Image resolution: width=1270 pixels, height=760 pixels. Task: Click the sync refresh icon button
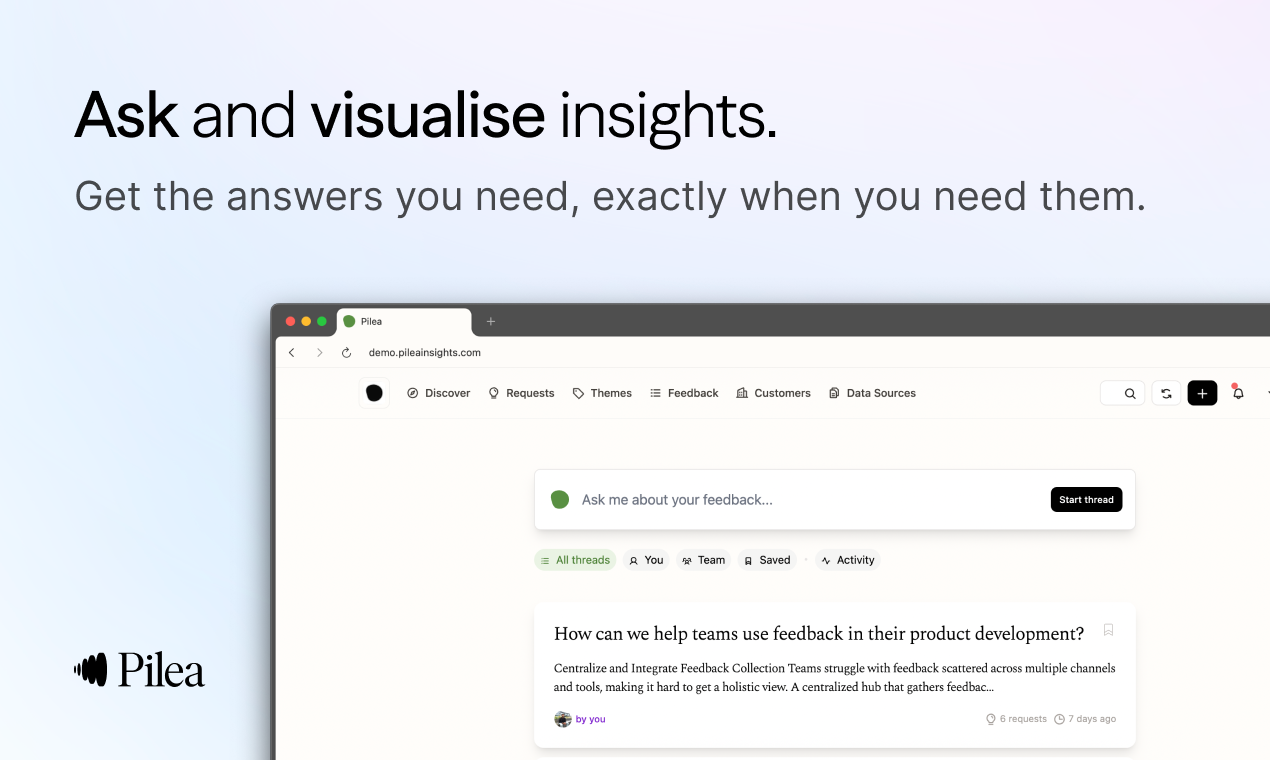click(1166, 393)
